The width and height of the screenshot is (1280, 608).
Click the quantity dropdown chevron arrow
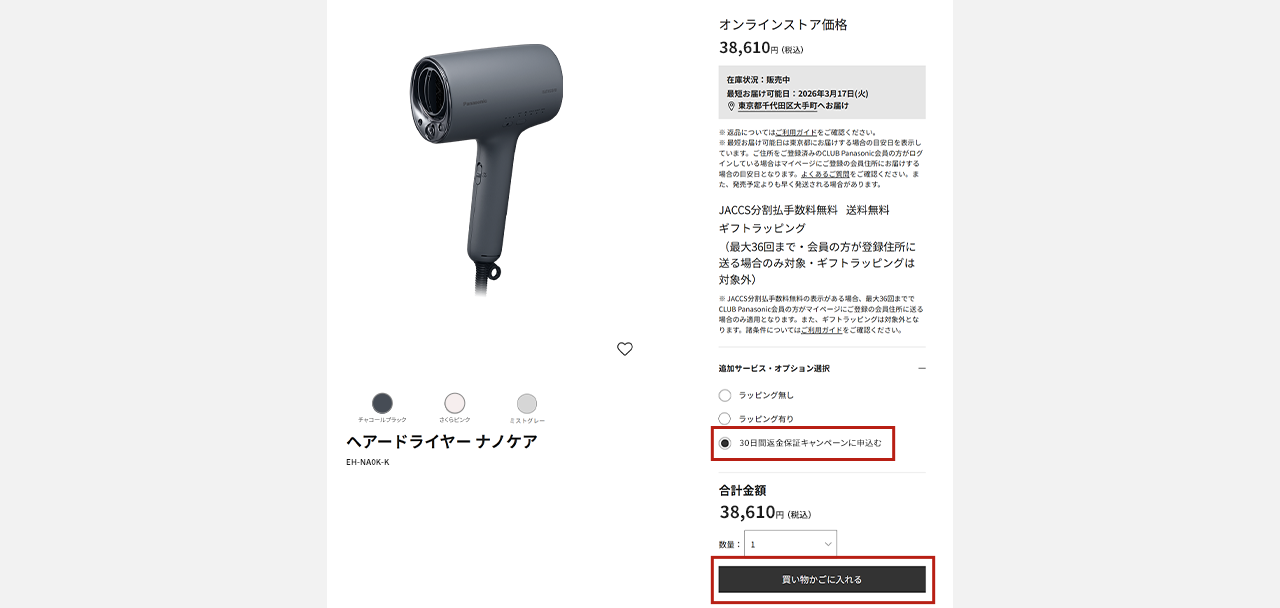[x=828, y=544]
